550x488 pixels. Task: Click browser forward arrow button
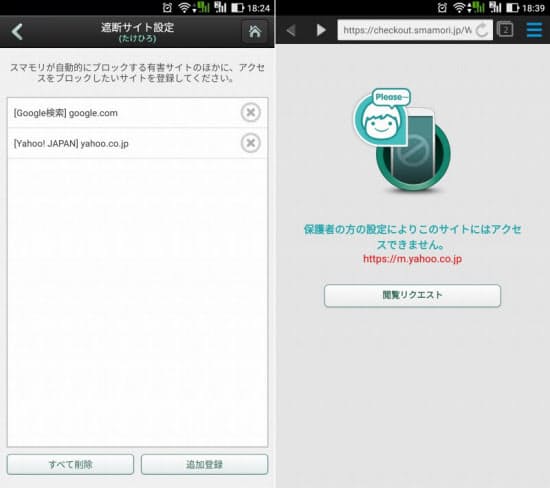(x=321, y=30)
